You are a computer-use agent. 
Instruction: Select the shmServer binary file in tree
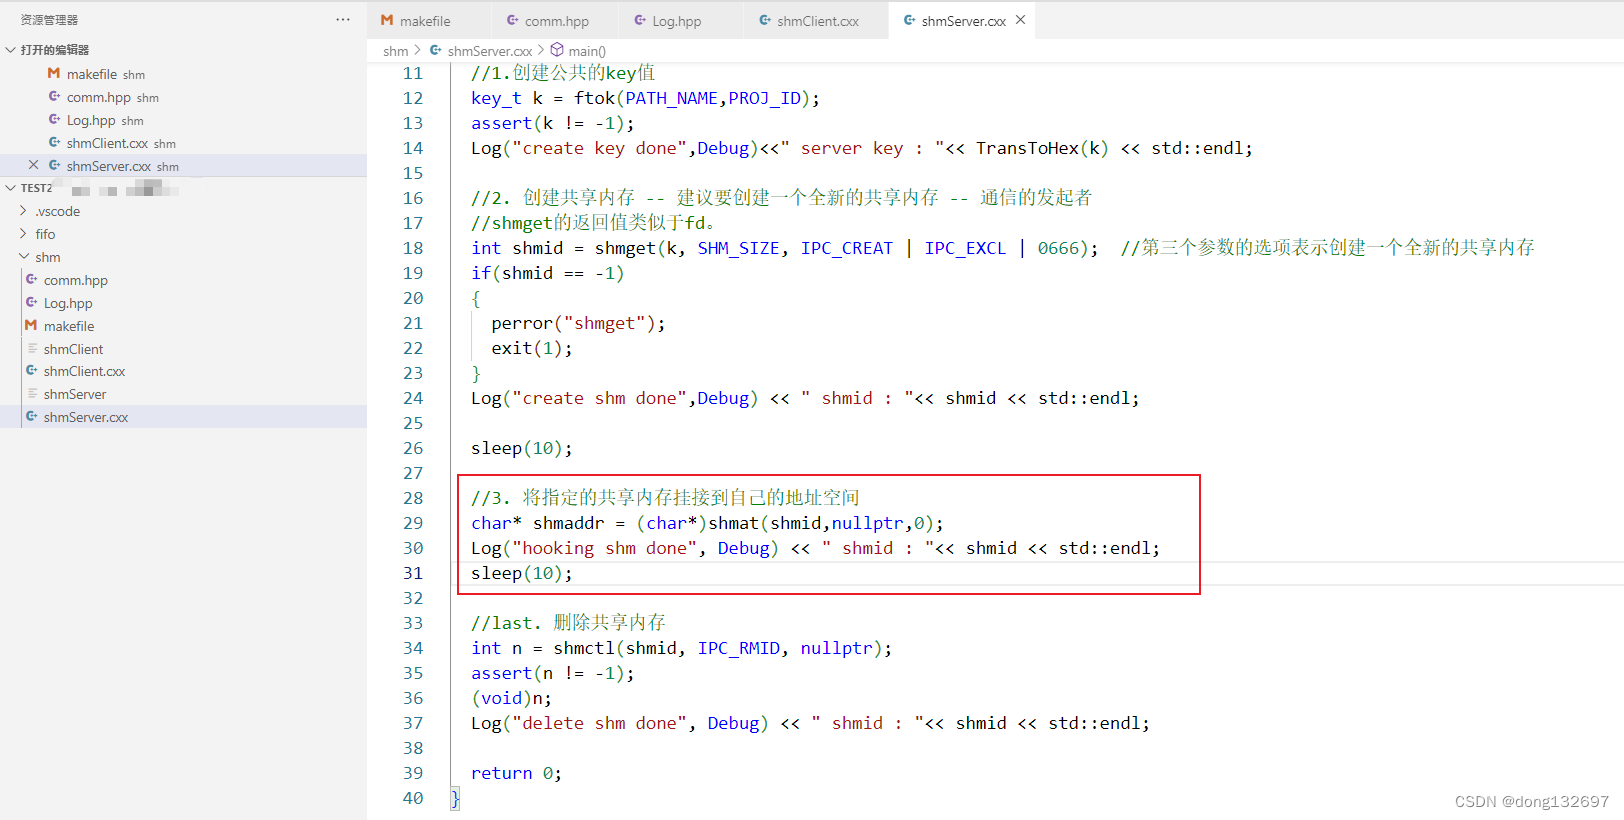coord(183,394)
